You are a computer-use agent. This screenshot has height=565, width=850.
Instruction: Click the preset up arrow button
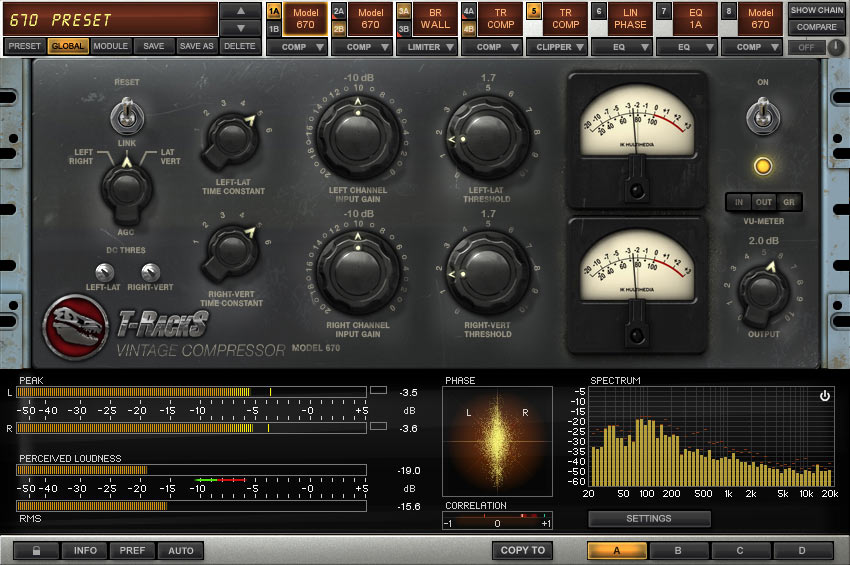pos(241,11)
